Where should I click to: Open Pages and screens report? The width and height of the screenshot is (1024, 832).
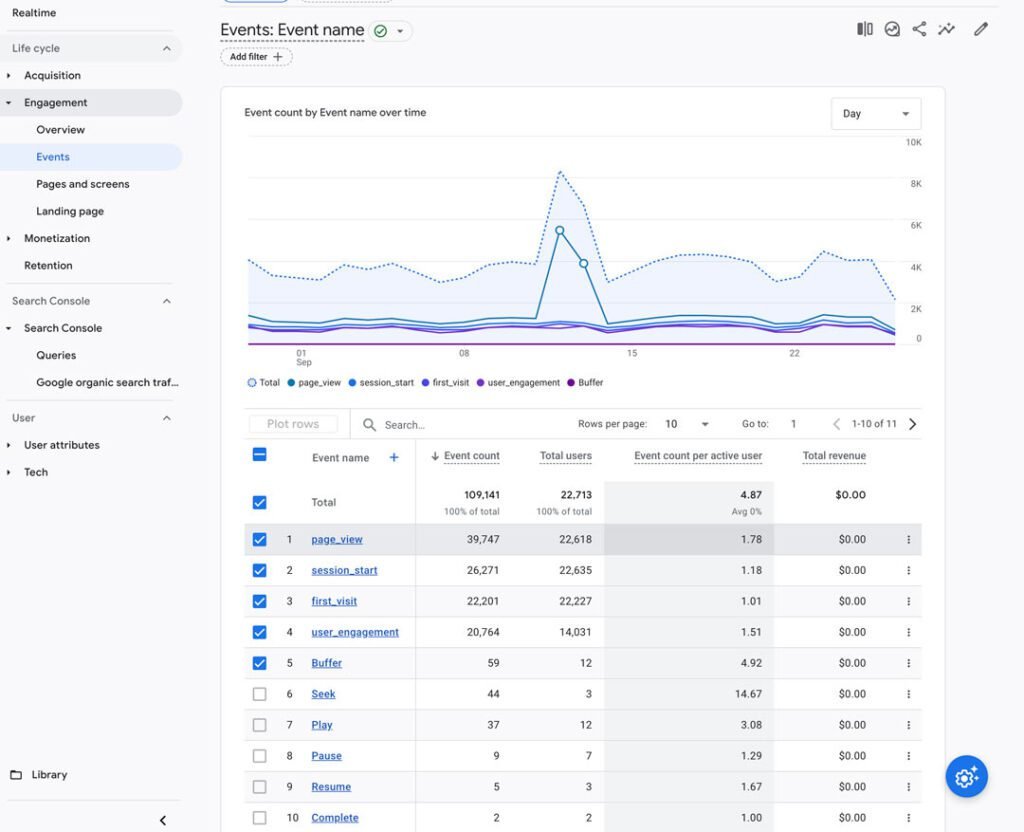click(83, 184)
